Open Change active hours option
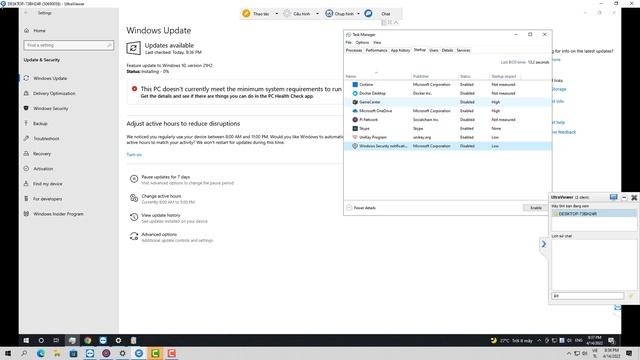Image resolution: width=640 pixels, height=360 pixels. click(x=161, y=196)
